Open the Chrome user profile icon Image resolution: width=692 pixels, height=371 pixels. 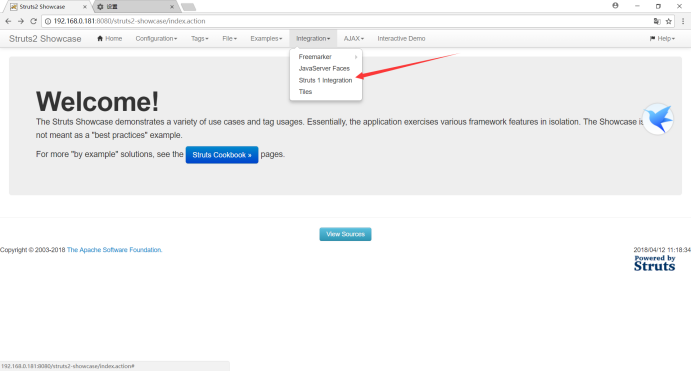pos(615,6)
